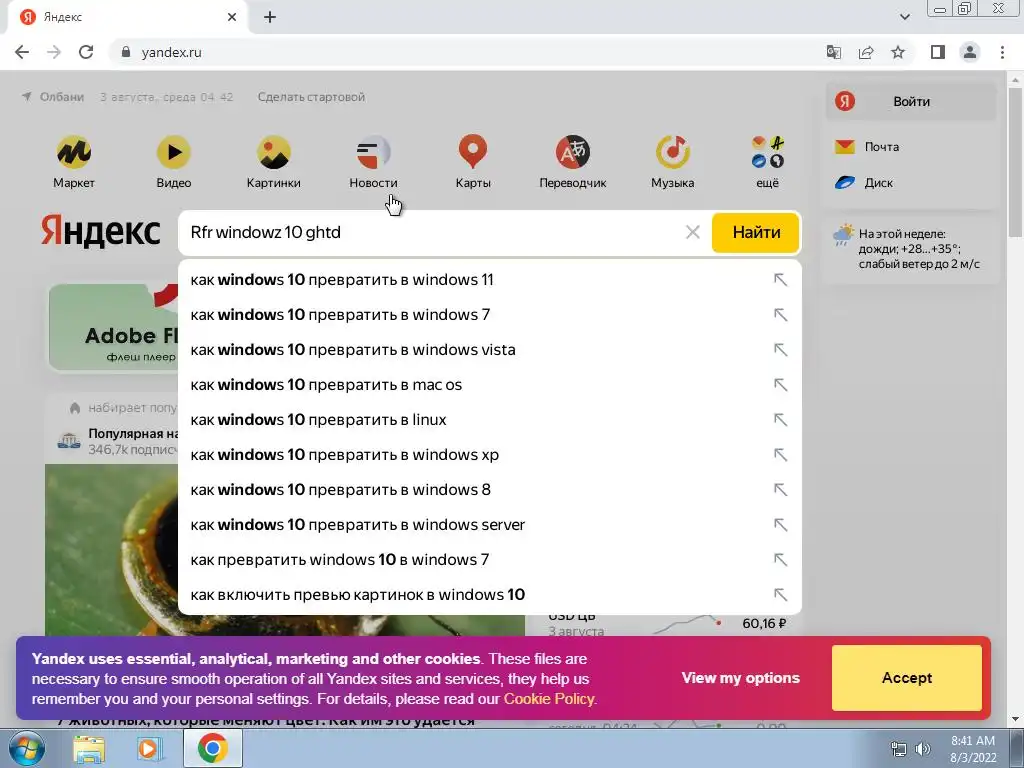Select suggestion 'как превратить windows 10 в windows 7'
The image size is (1024, 768).
[x=490, y=560]
